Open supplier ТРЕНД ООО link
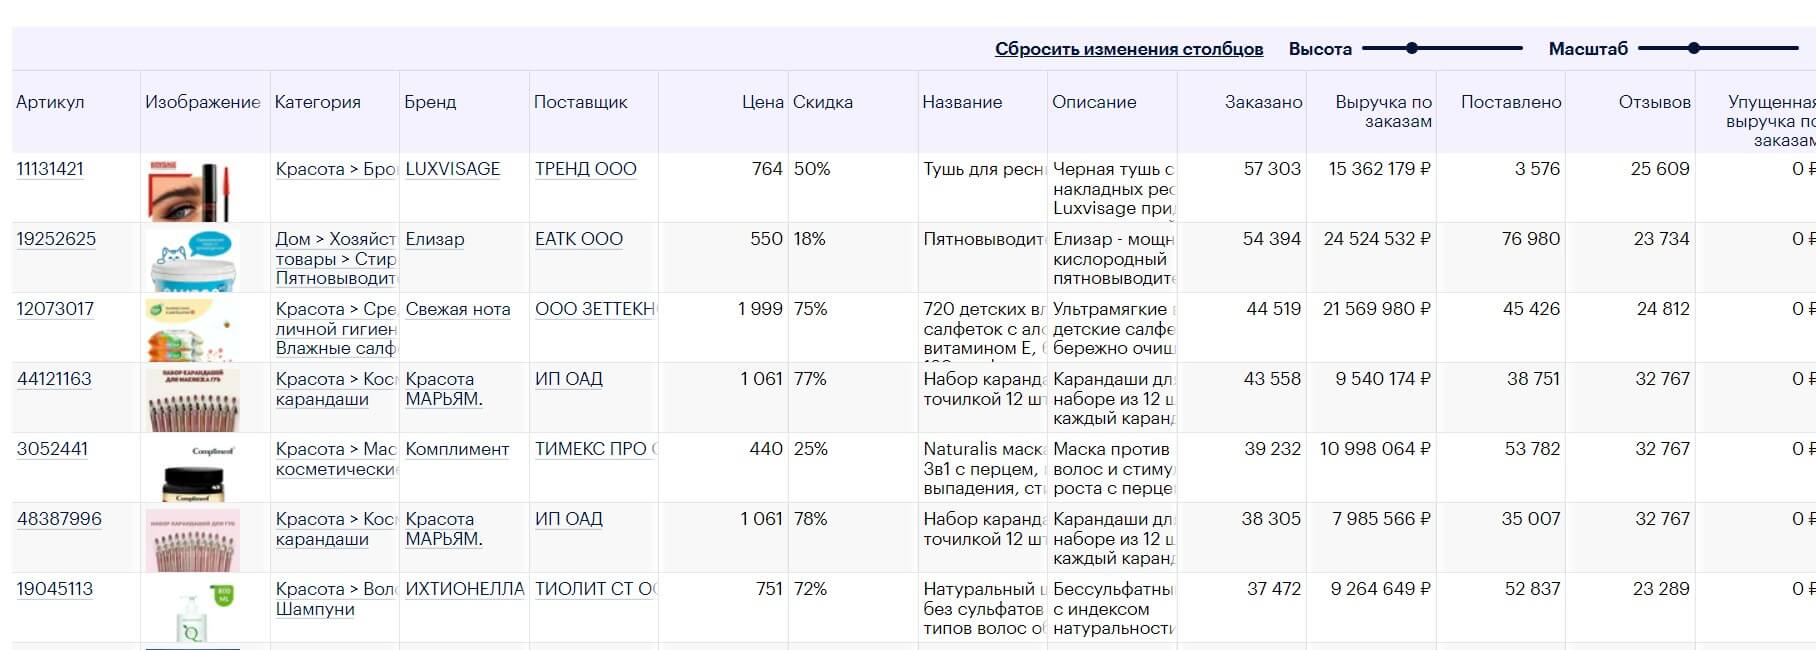 (x=586, y=169)
